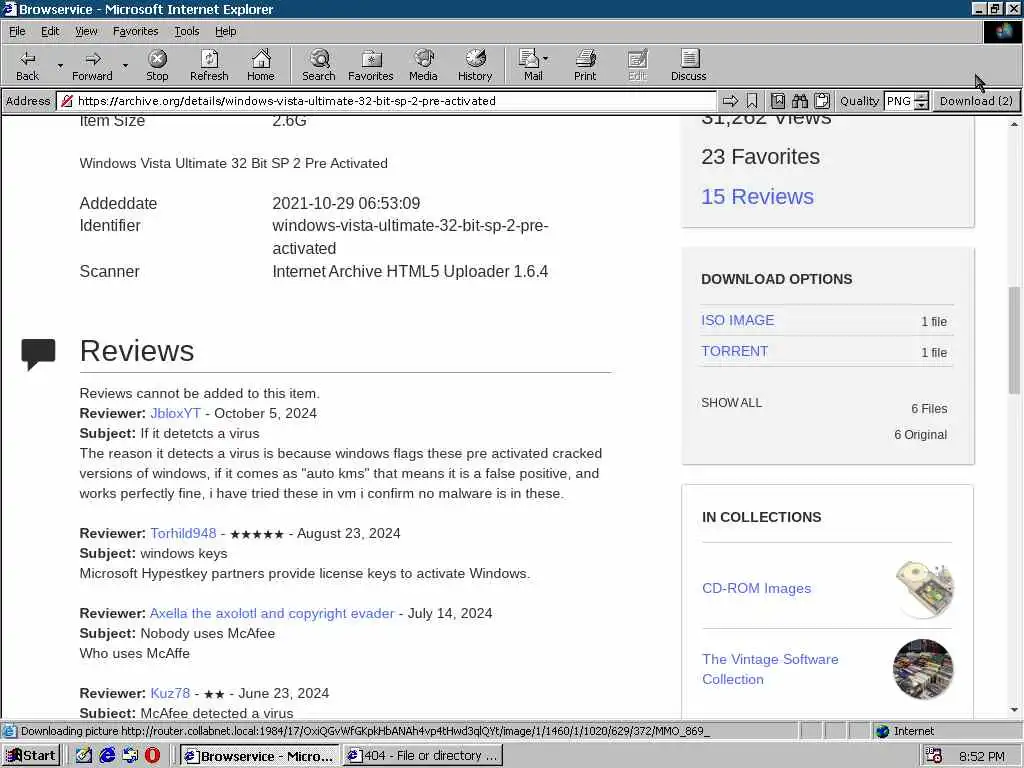The image size is (1024, 768).
Task: Decrease Quality with spinner down arrow
Action: pos(921,105)
